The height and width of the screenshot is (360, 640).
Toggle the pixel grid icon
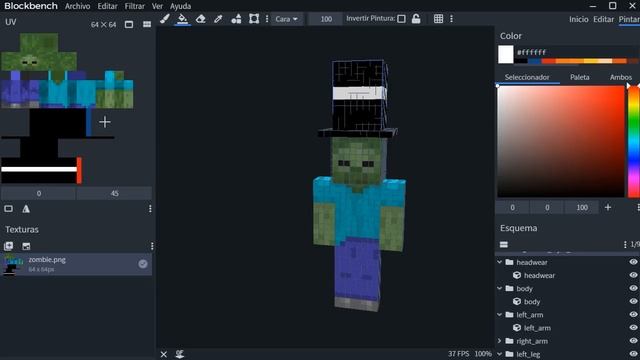[438, 19]
